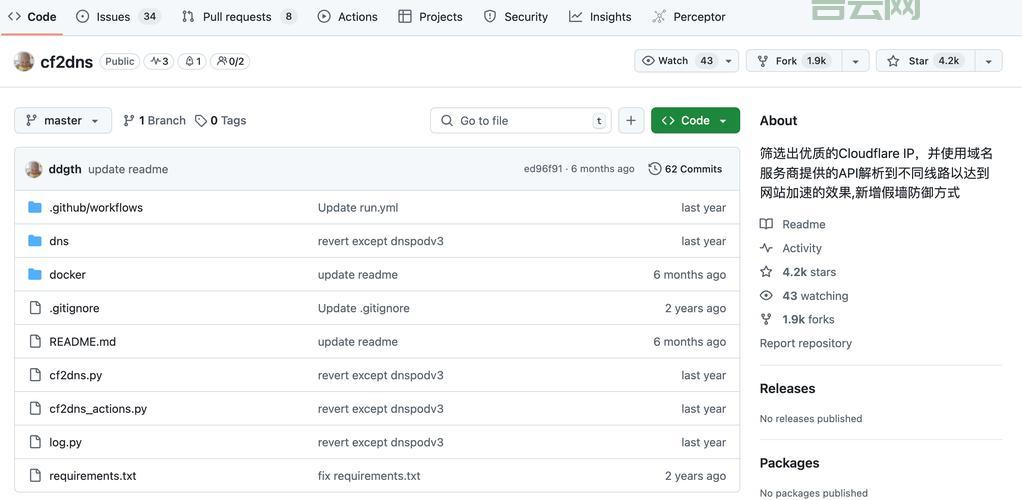Watch the repository notifications
1022x500 pixels.
[678, 61]
